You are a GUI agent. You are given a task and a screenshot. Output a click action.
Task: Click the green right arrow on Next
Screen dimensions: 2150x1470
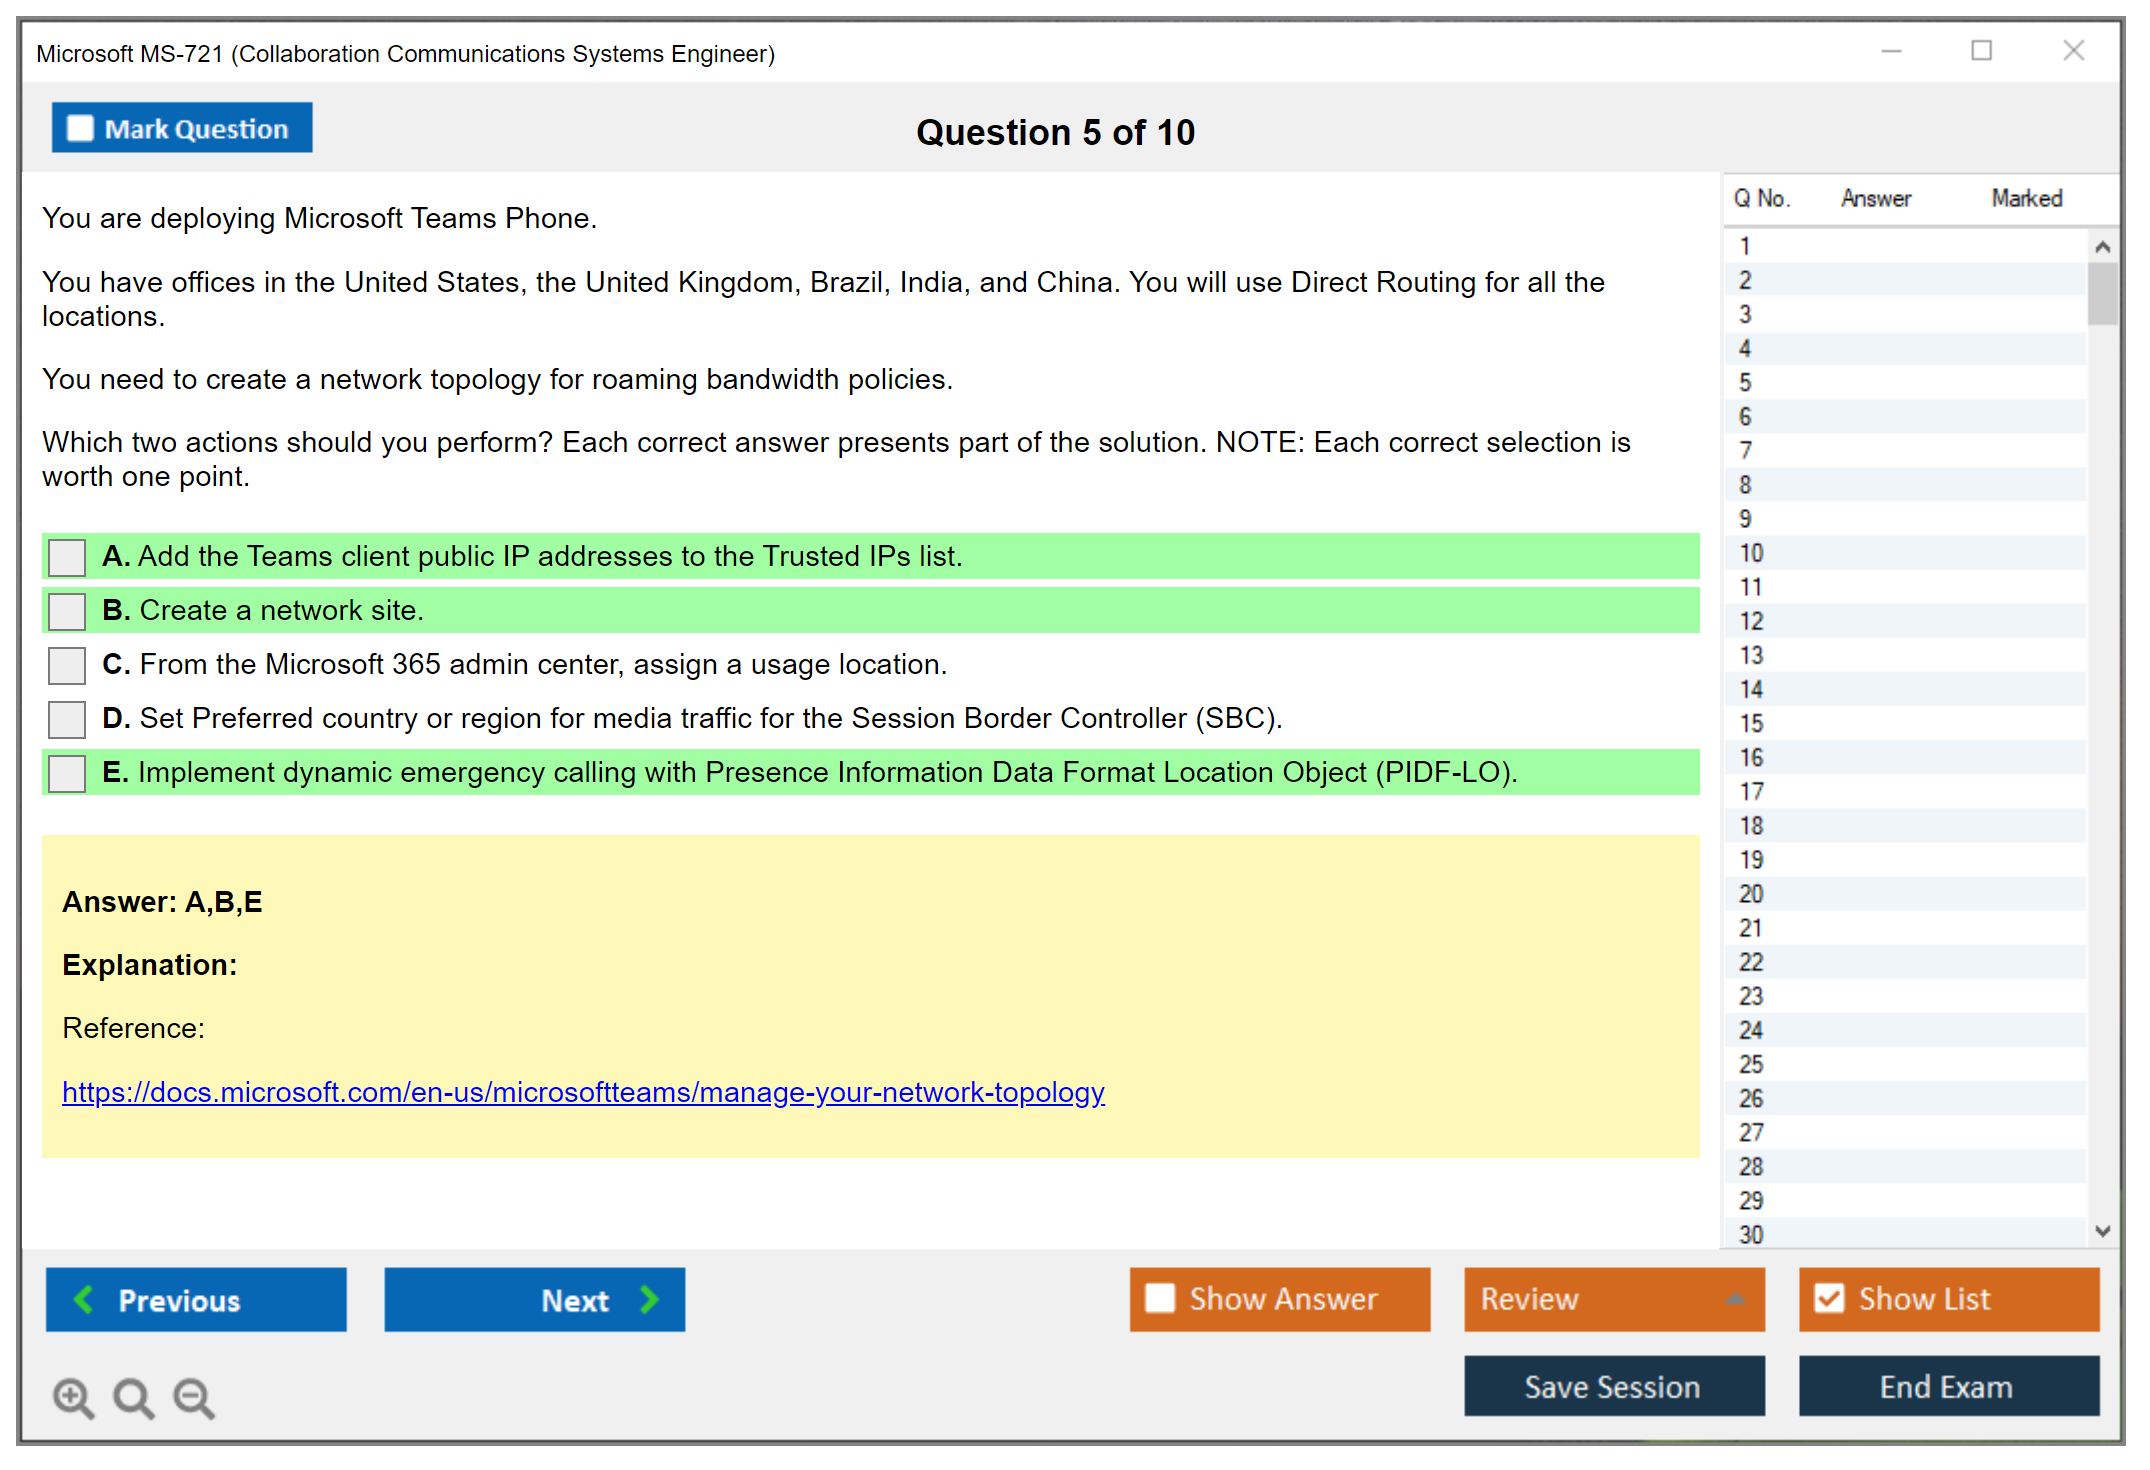click(x=650, y=1299)
